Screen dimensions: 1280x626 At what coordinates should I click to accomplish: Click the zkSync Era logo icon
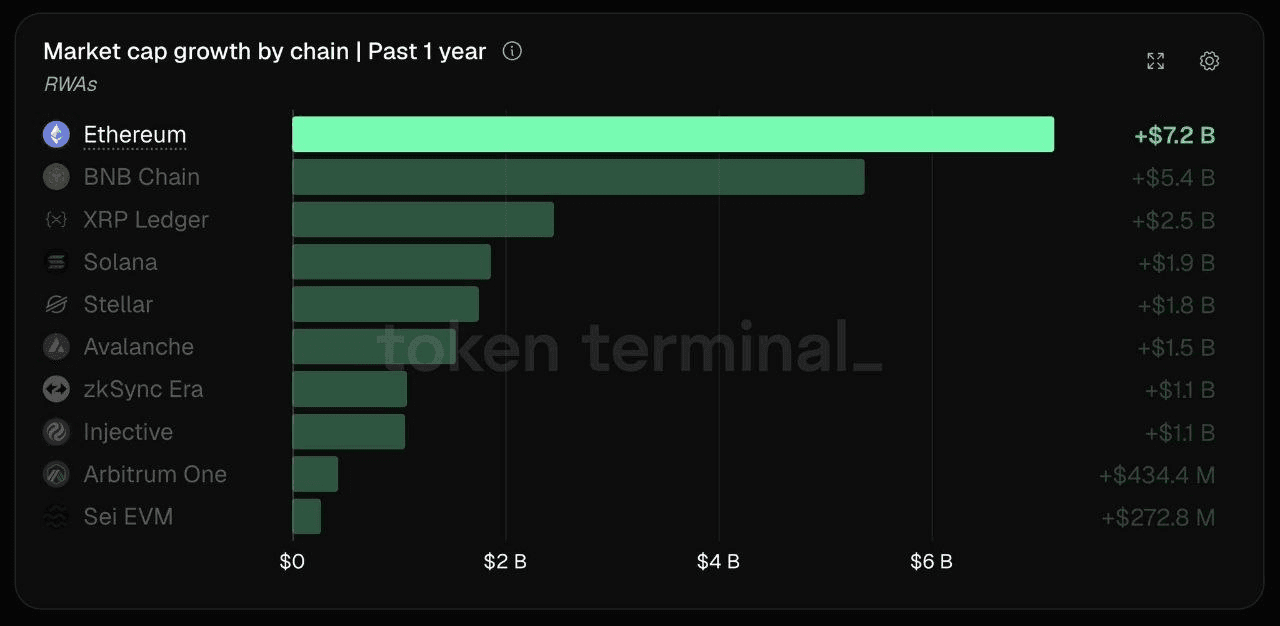[56, 389]
